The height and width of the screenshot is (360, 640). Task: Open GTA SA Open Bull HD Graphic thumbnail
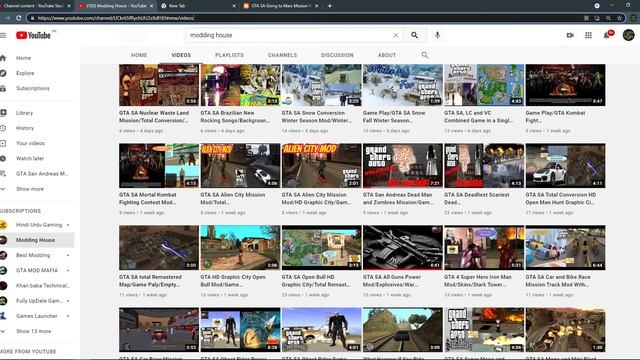point(321,248)
